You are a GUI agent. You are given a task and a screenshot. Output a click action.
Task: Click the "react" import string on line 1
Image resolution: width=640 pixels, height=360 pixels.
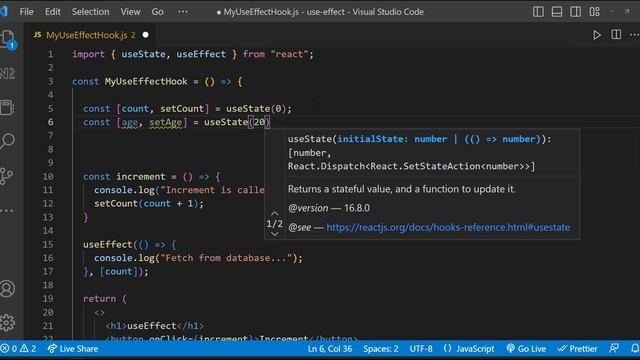(x=289, y=54)
